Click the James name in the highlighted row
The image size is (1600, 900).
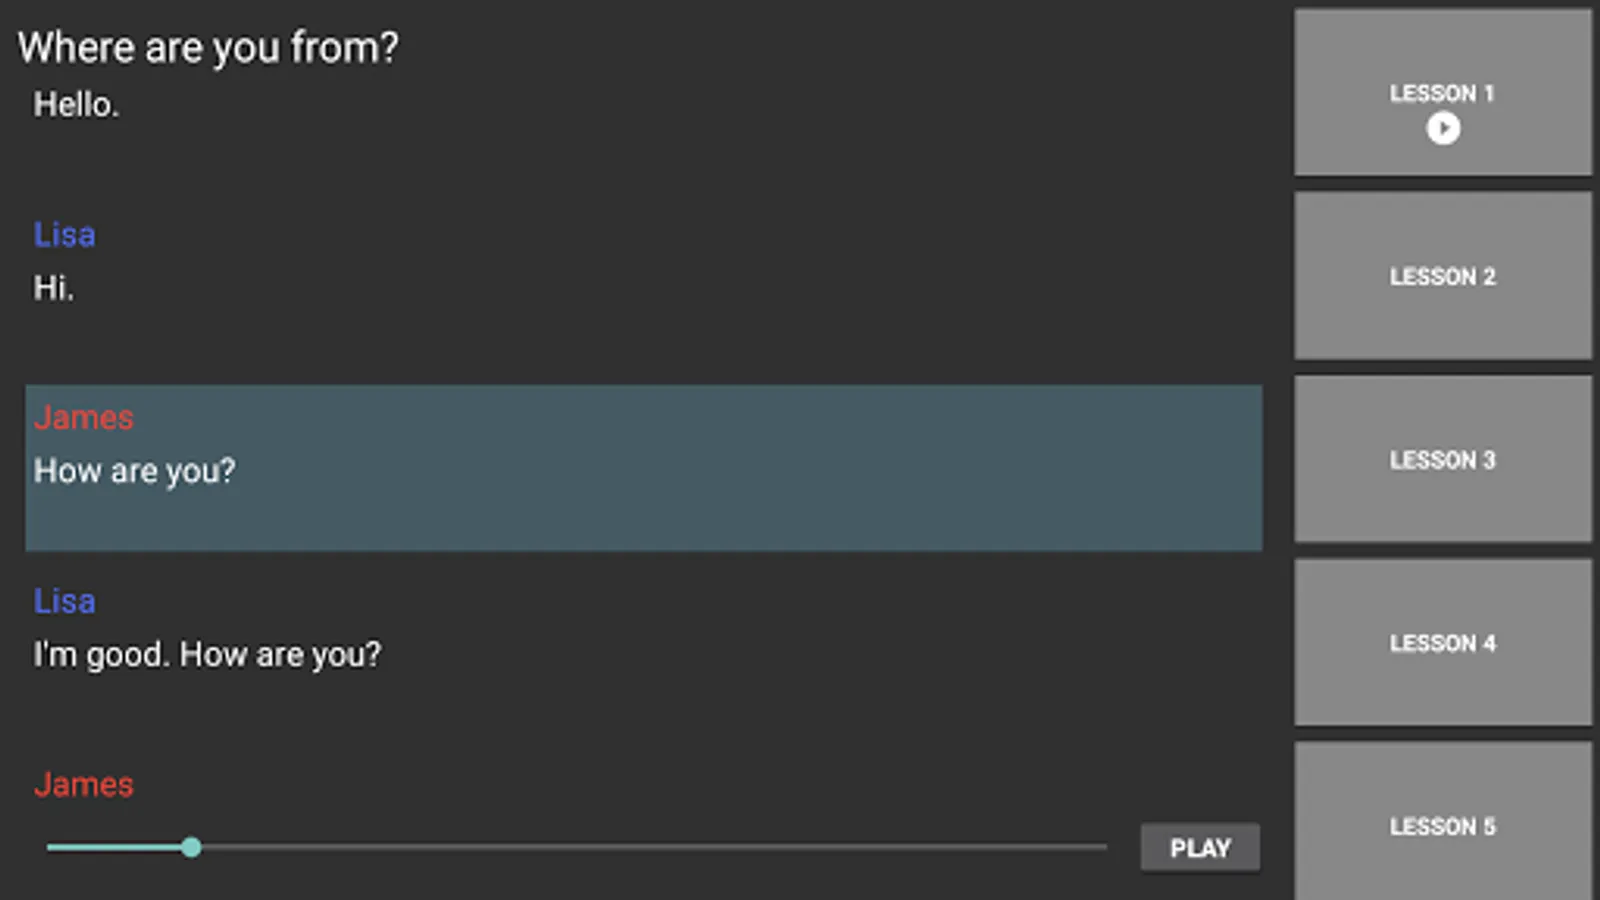83,418
